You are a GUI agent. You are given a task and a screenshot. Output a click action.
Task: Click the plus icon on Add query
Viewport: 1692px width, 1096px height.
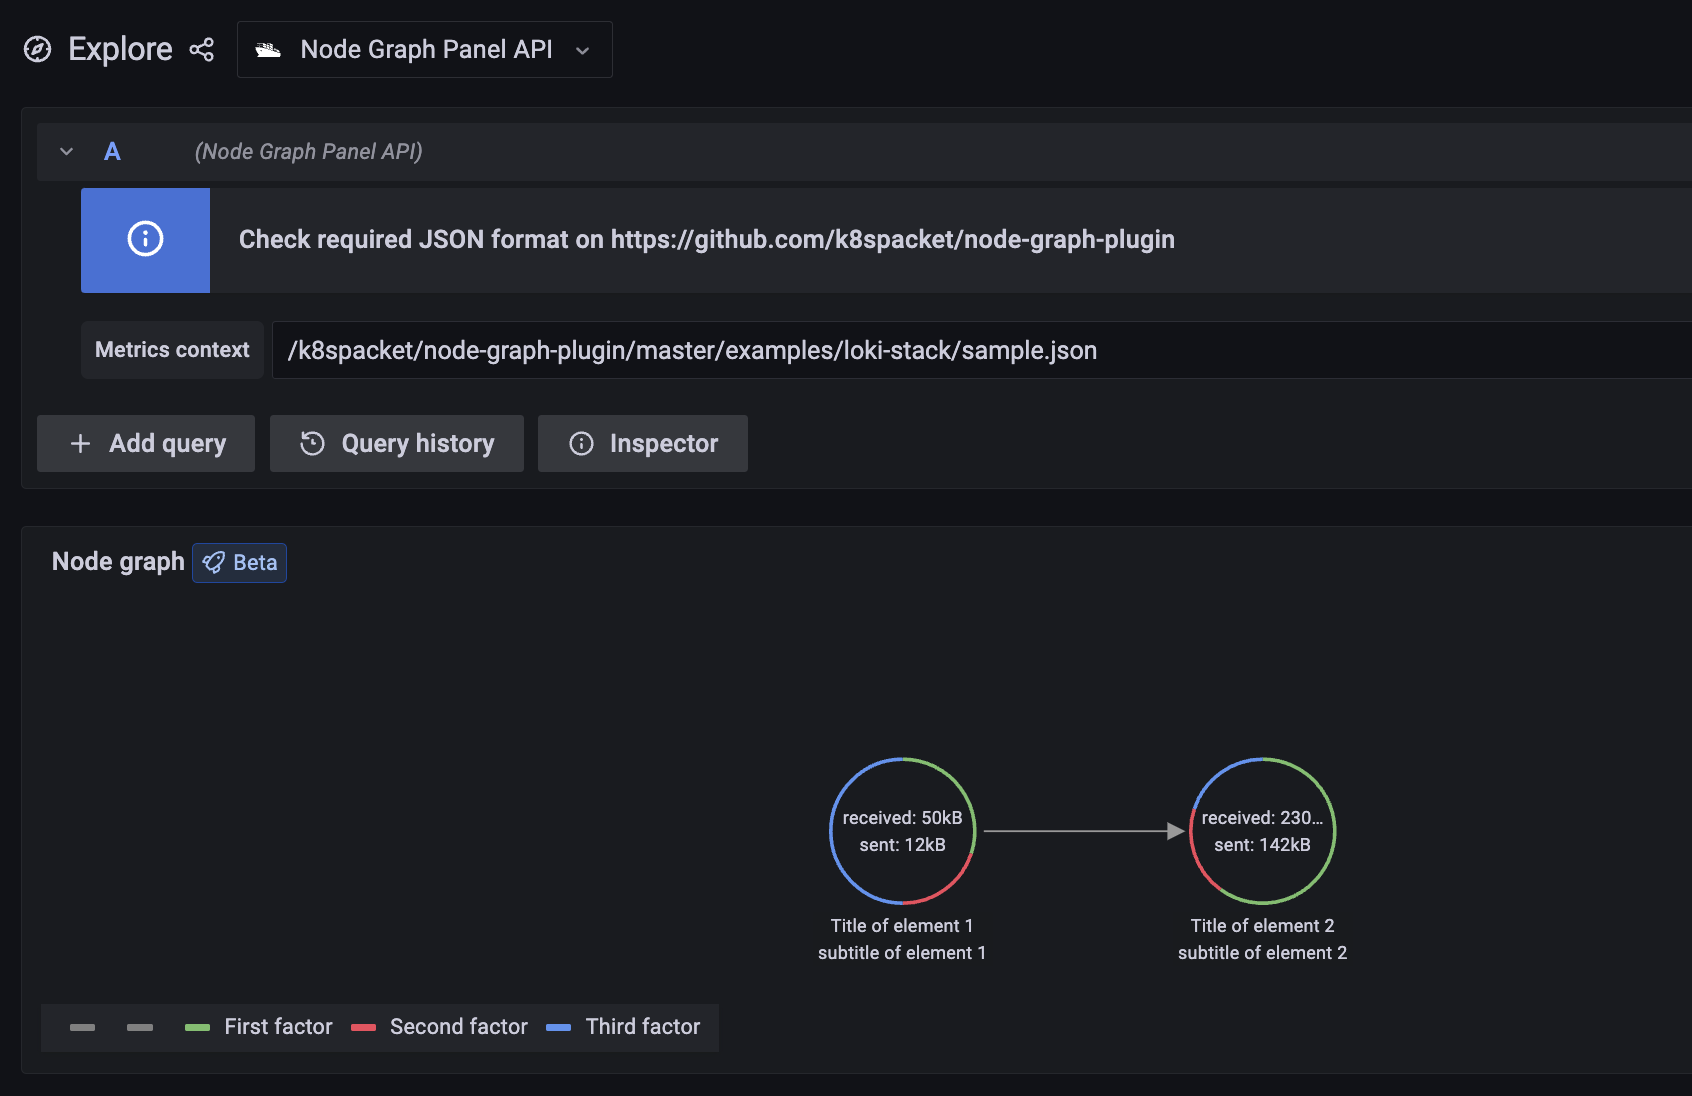coord(81,443)
